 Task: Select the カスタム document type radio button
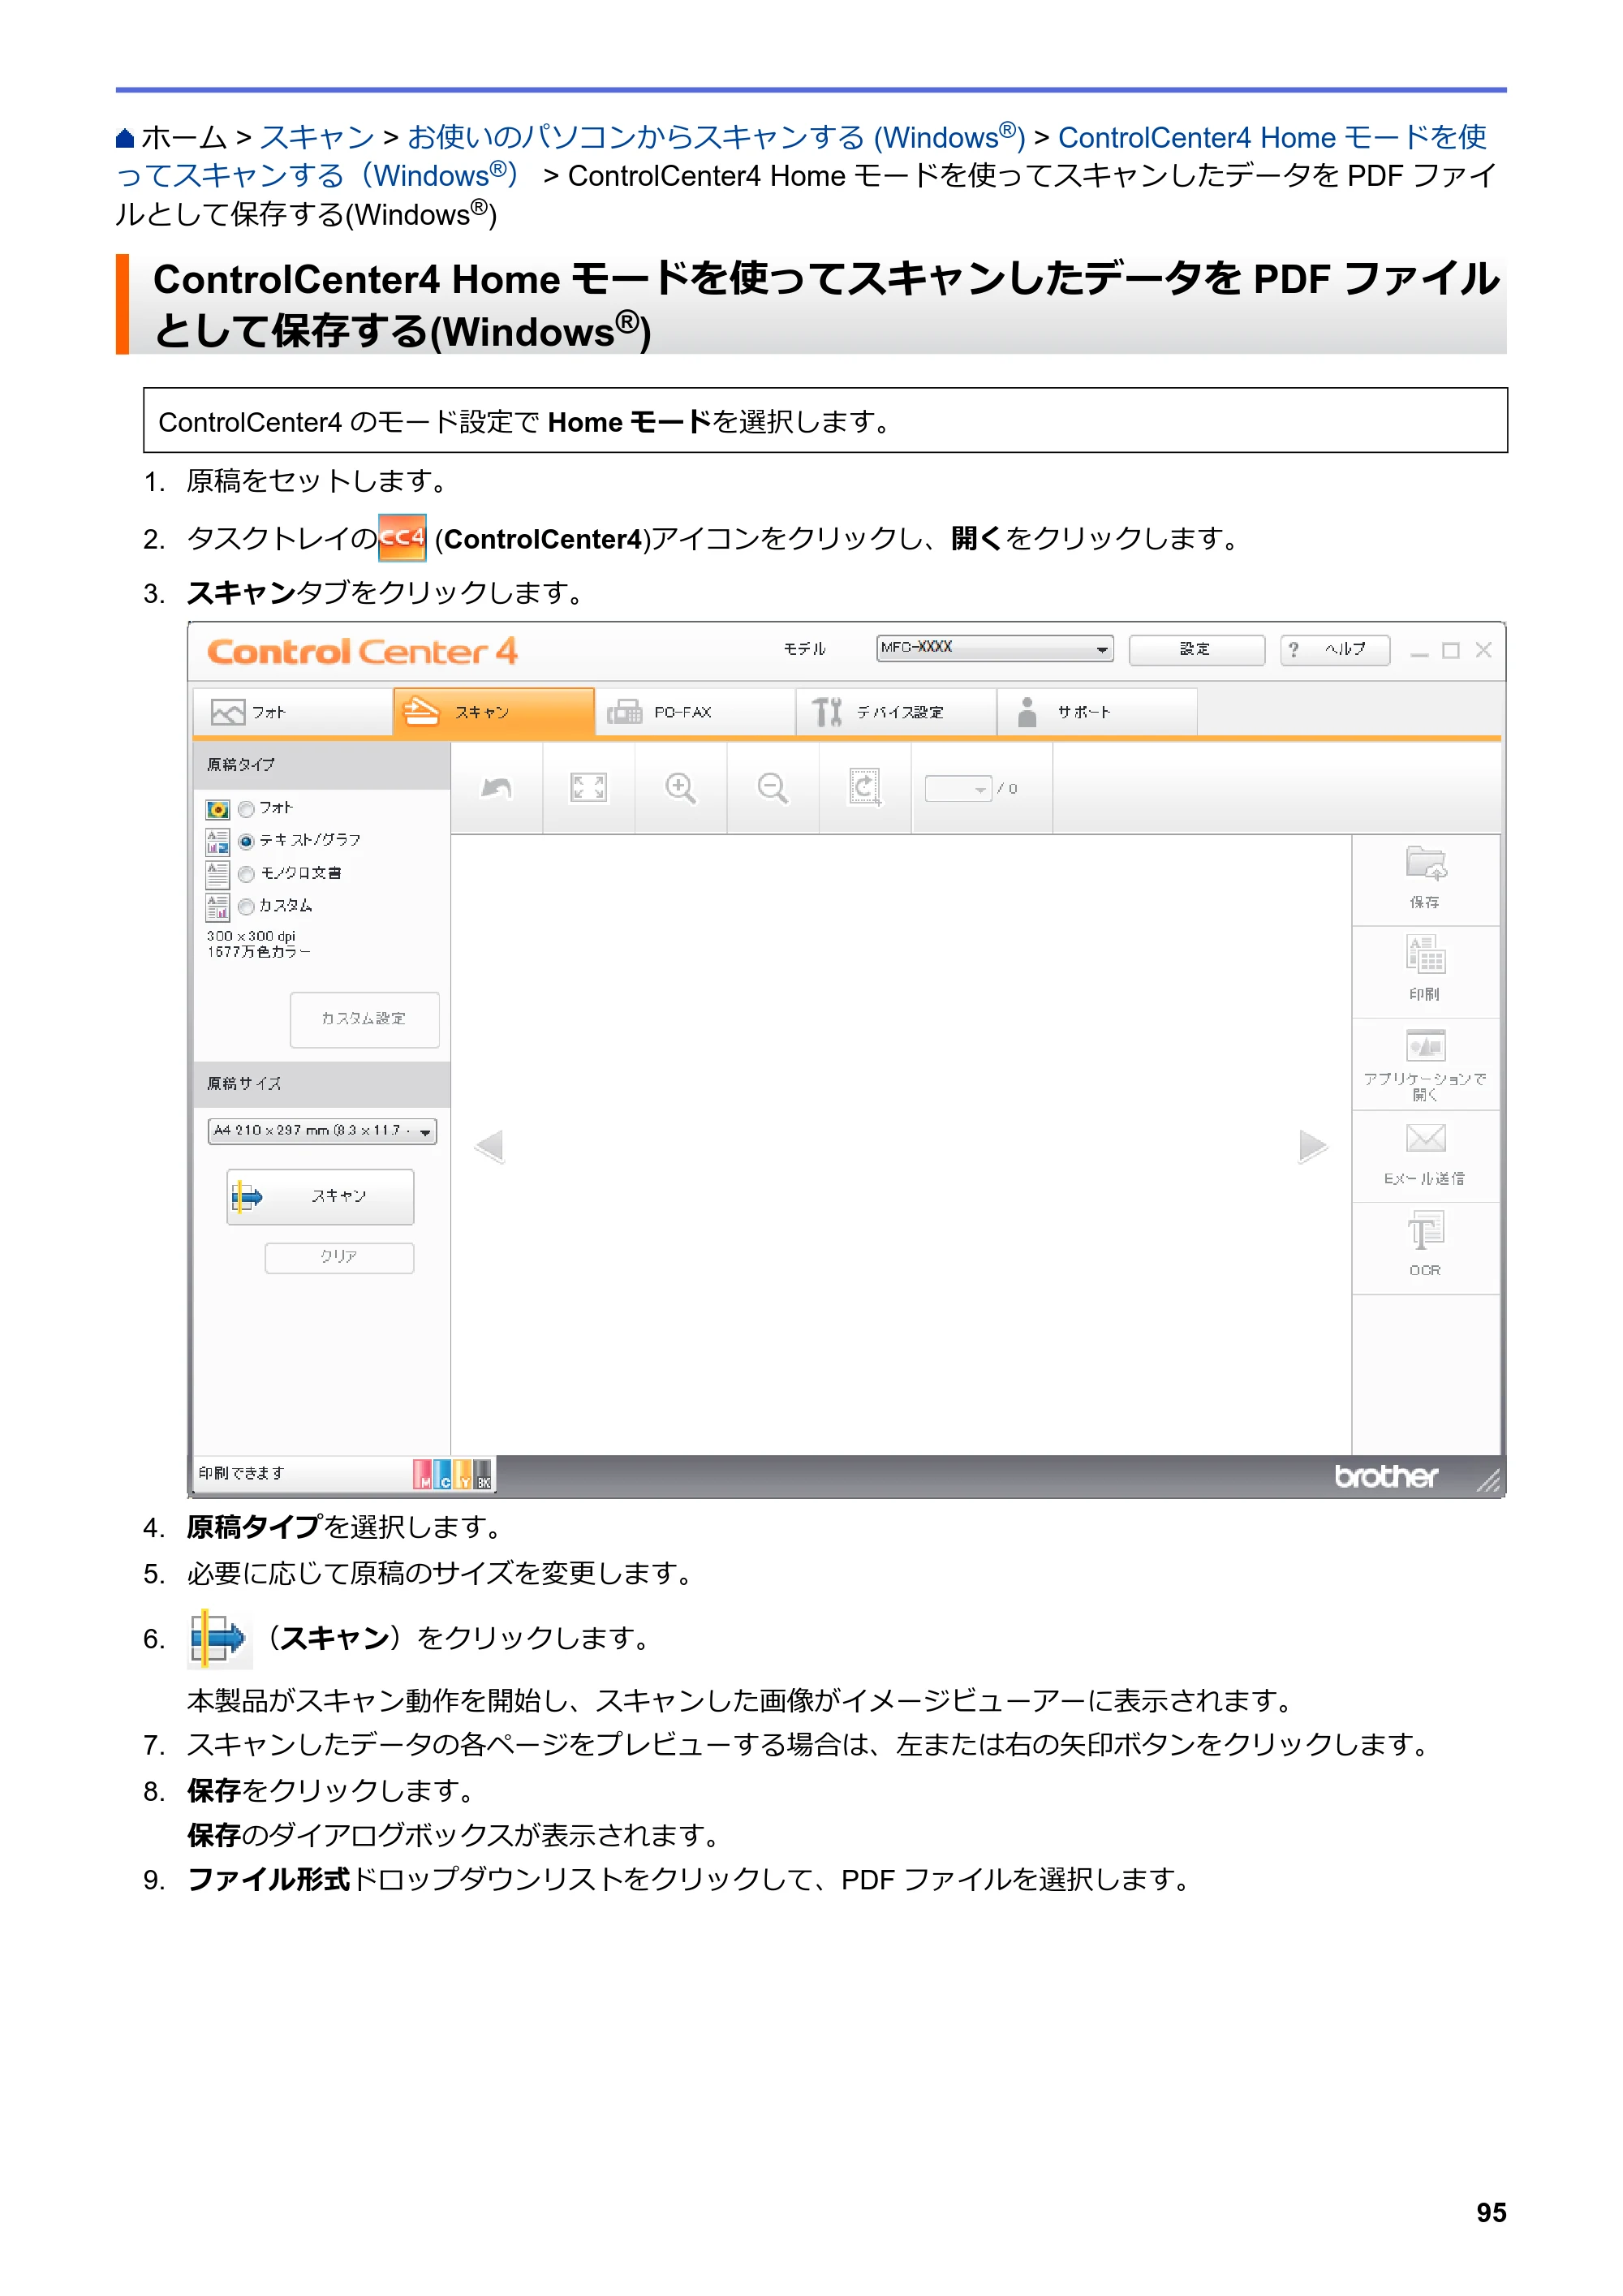pos(246,907)
